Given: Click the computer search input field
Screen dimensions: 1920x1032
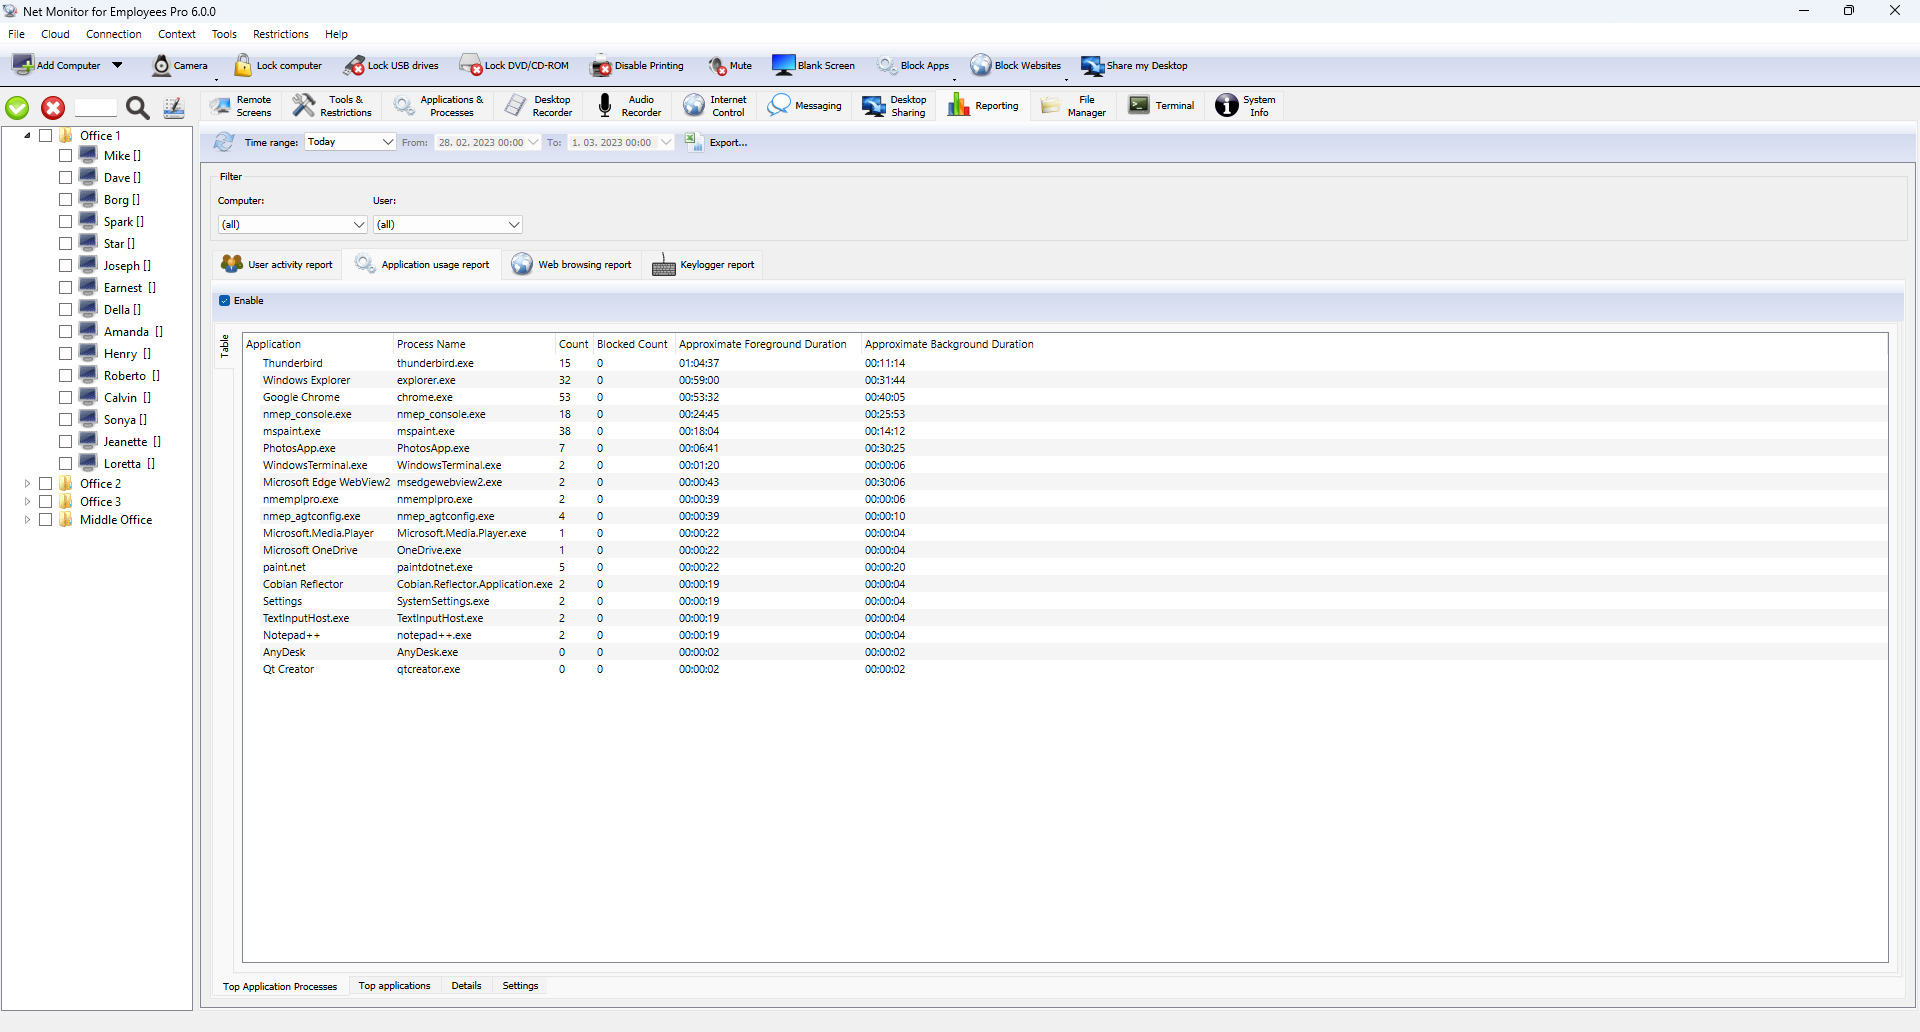Looking at the screenshot, I should click(x=96, y=108).
